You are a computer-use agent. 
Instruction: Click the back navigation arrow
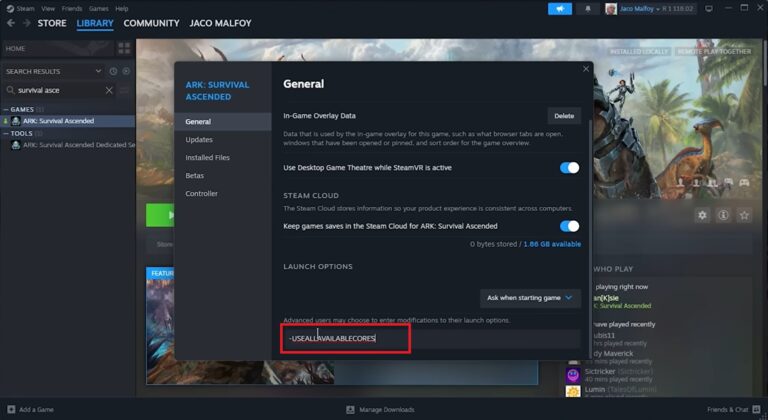click(11, 23)
